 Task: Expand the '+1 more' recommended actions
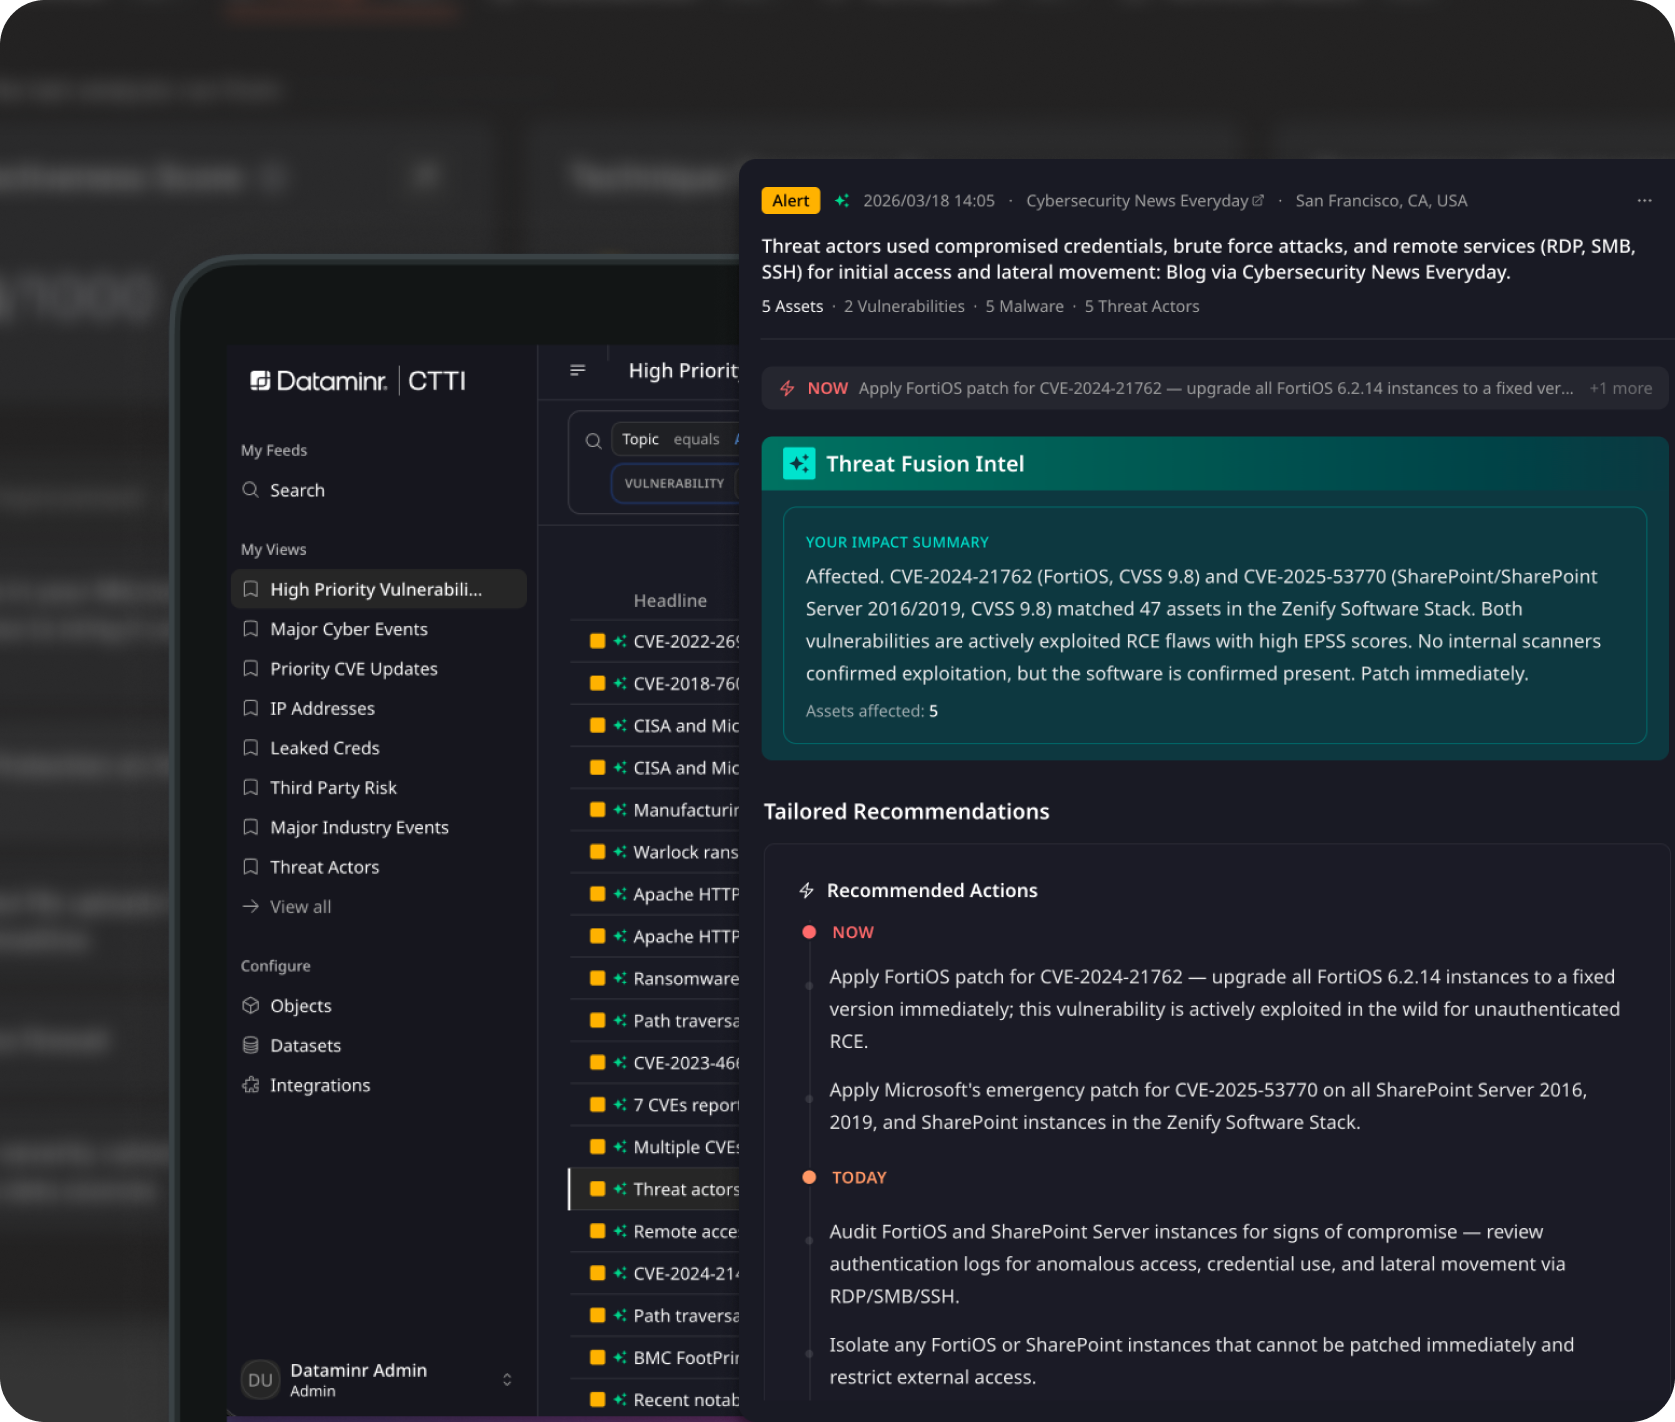(x=1620, y=389)
